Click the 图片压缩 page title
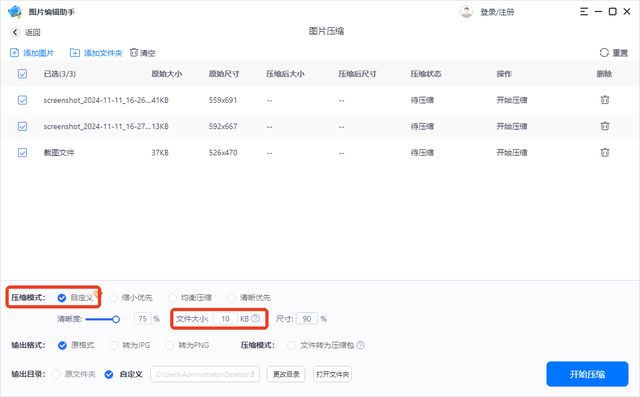The width and height of the screenshot is (640, 397). point(326,31)
